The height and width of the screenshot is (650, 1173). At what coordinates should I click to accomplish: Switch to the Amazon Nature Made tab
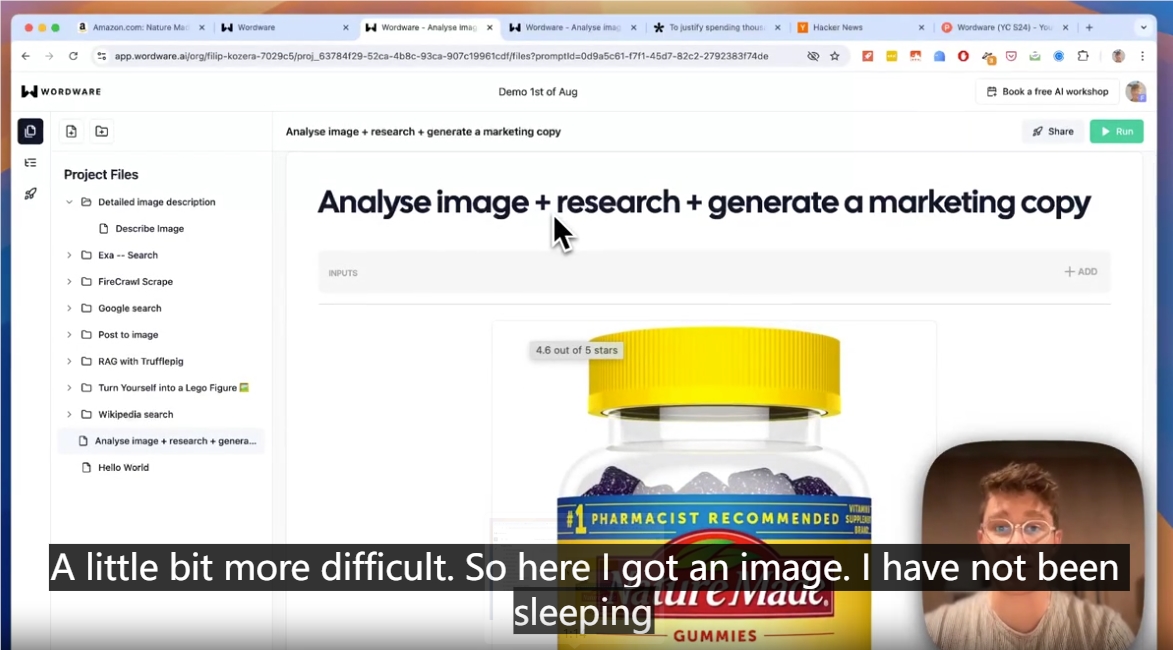(140, 28)
